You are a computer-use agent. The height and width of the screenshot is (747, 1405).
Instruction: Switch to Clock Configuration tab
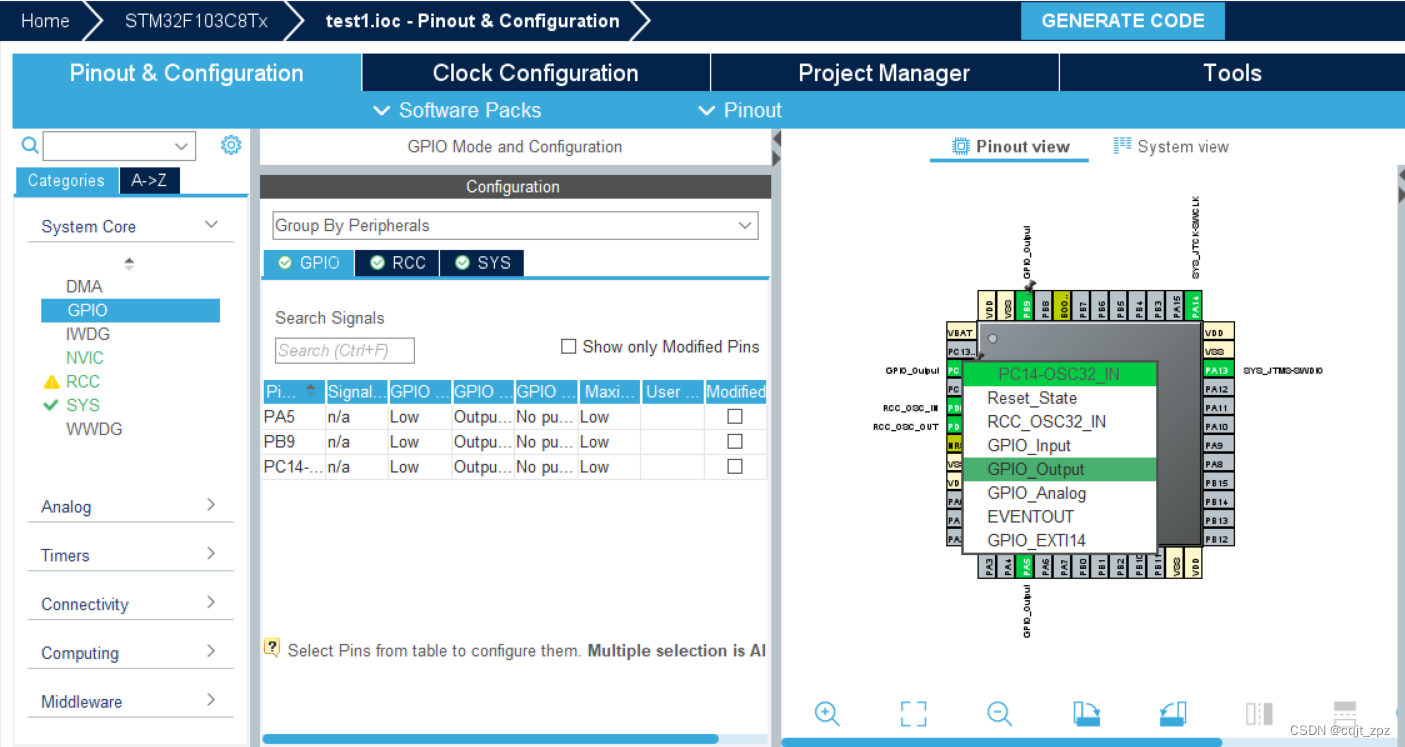[x=535, y=73]
